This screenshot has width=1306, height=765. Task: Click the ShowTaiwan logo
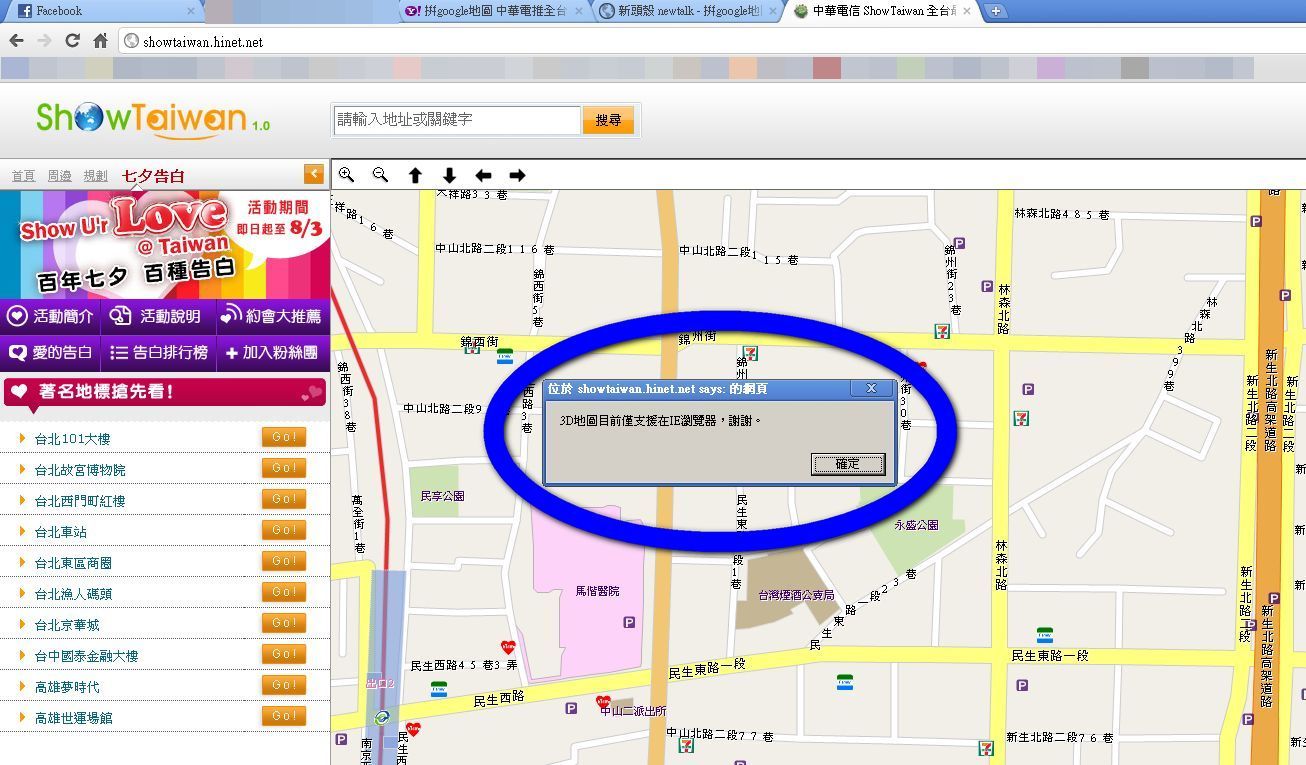coord(153,119)
